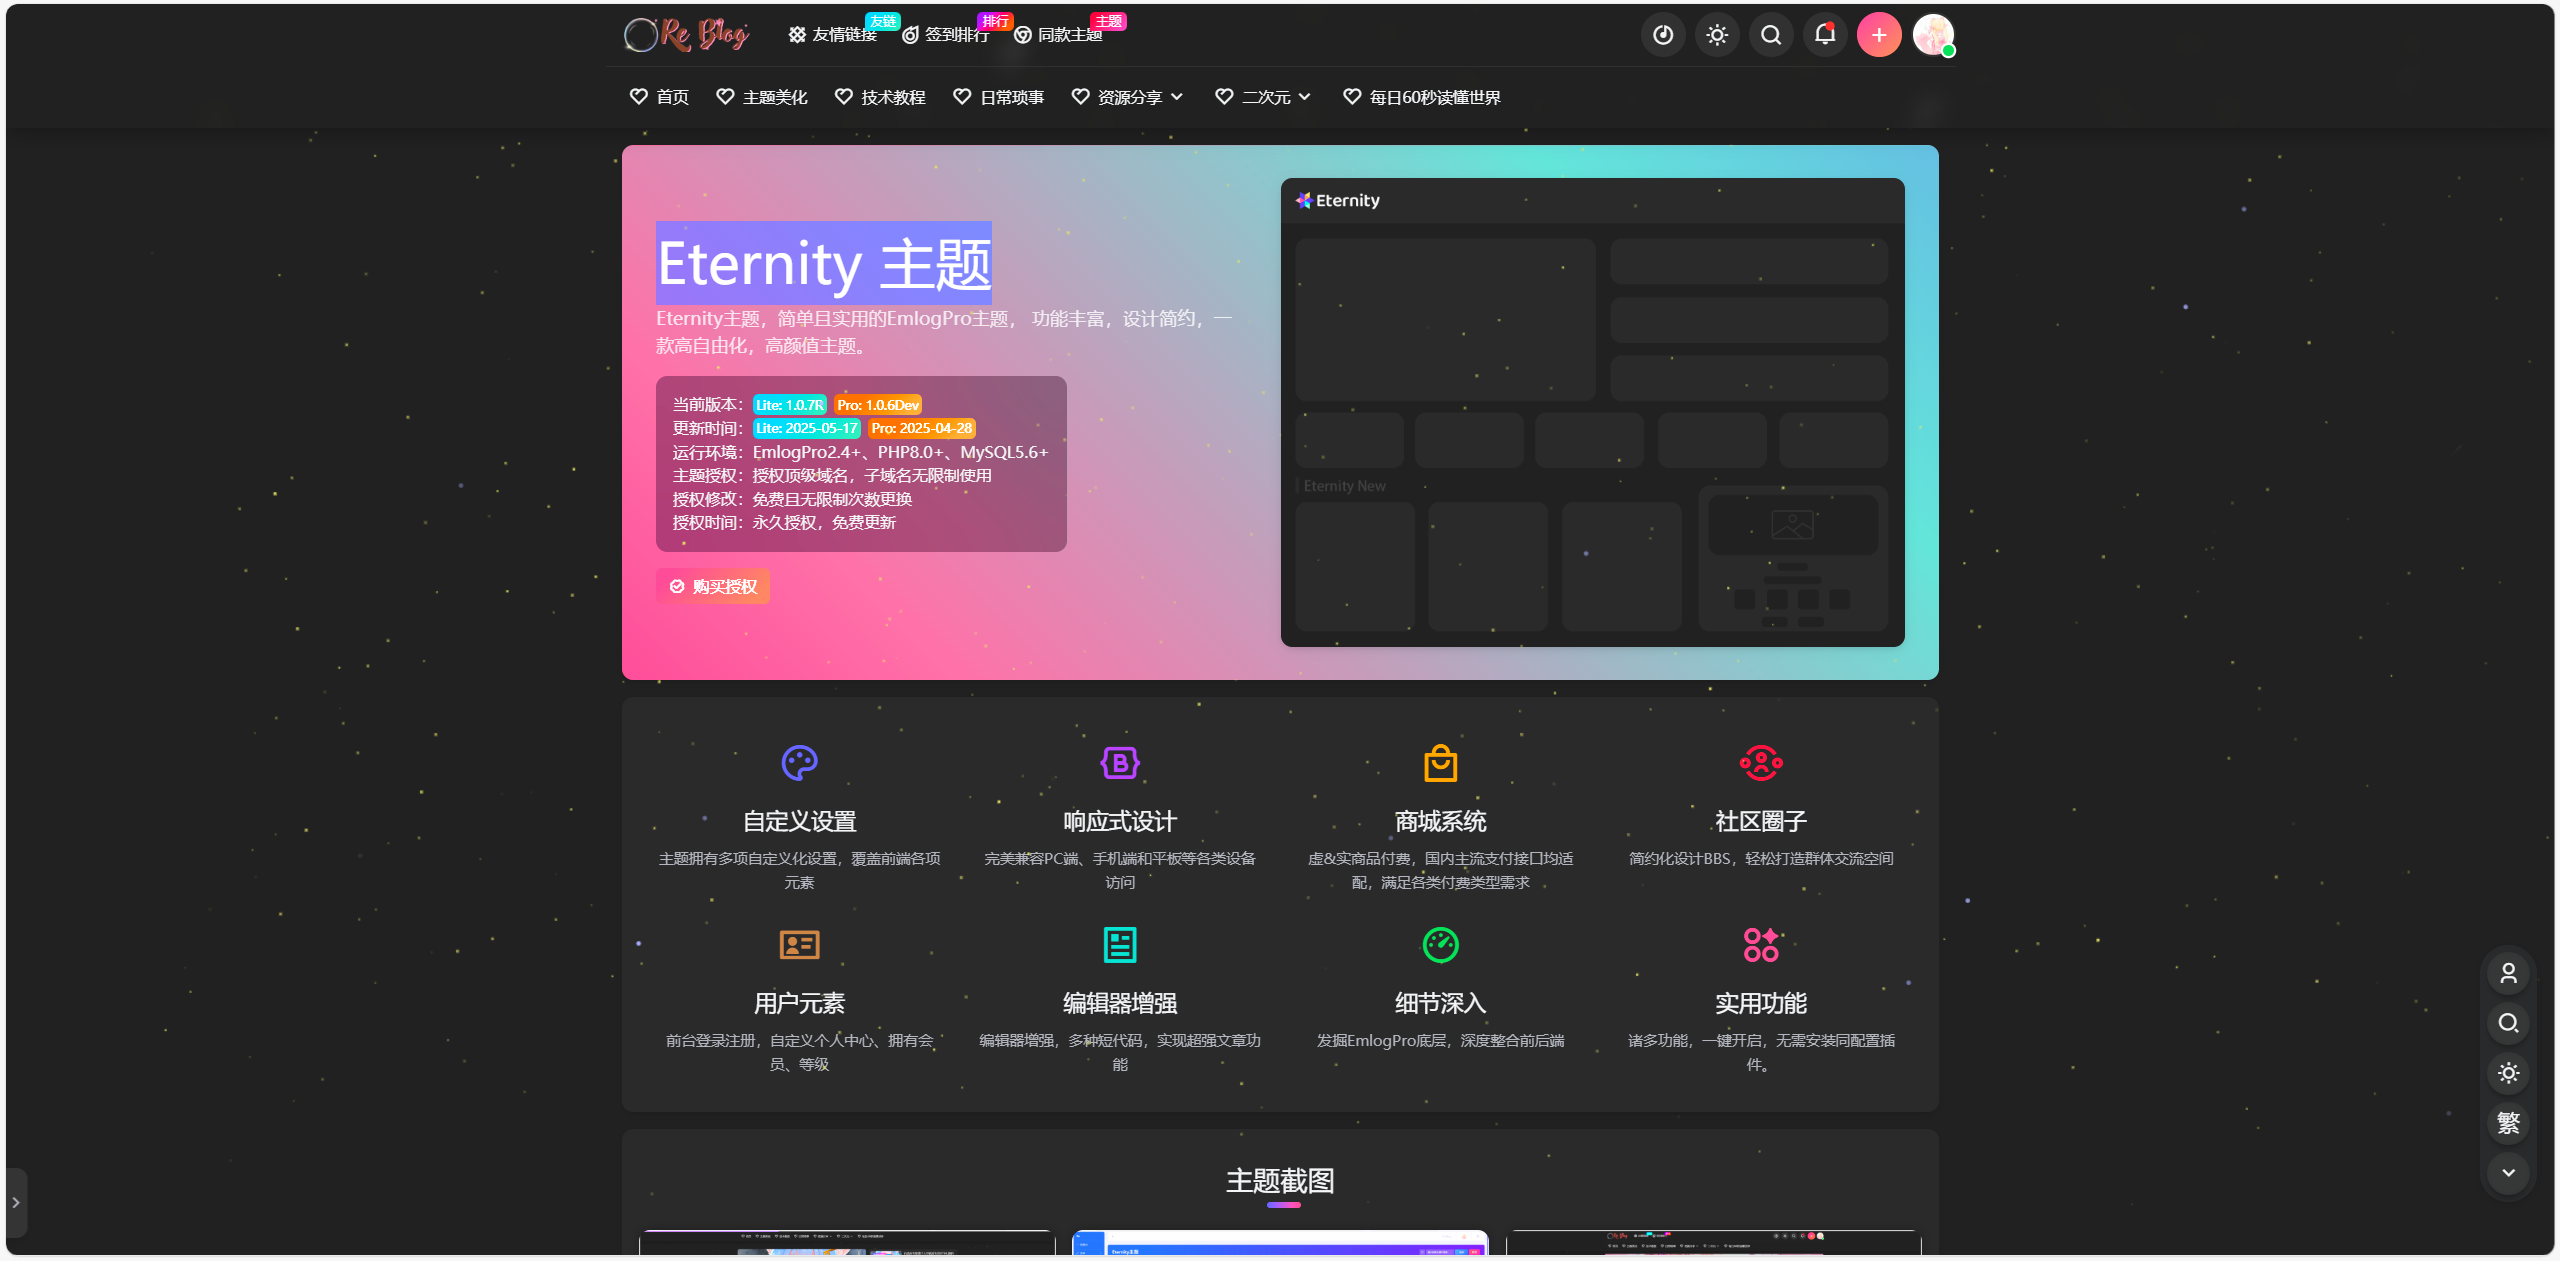Screen dimensions: 2560x1261
Task: Click the flower icon beside 友情链接
Action: point(797,35)
